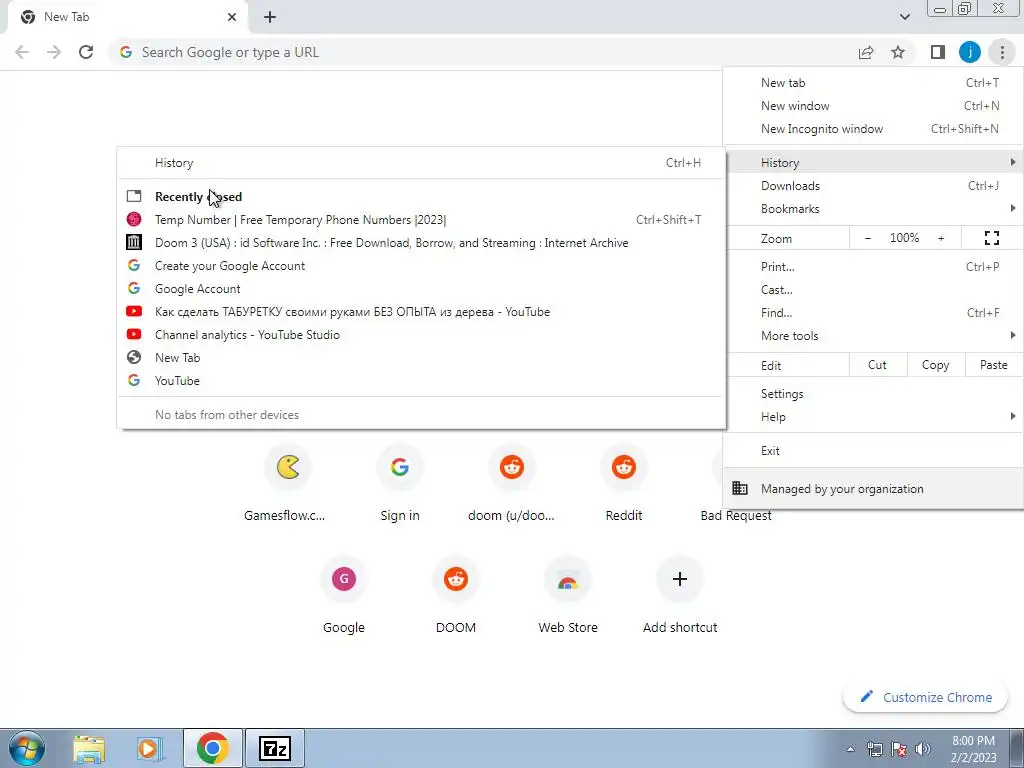Decrease zoom with minus button

(x=867, y=238)
